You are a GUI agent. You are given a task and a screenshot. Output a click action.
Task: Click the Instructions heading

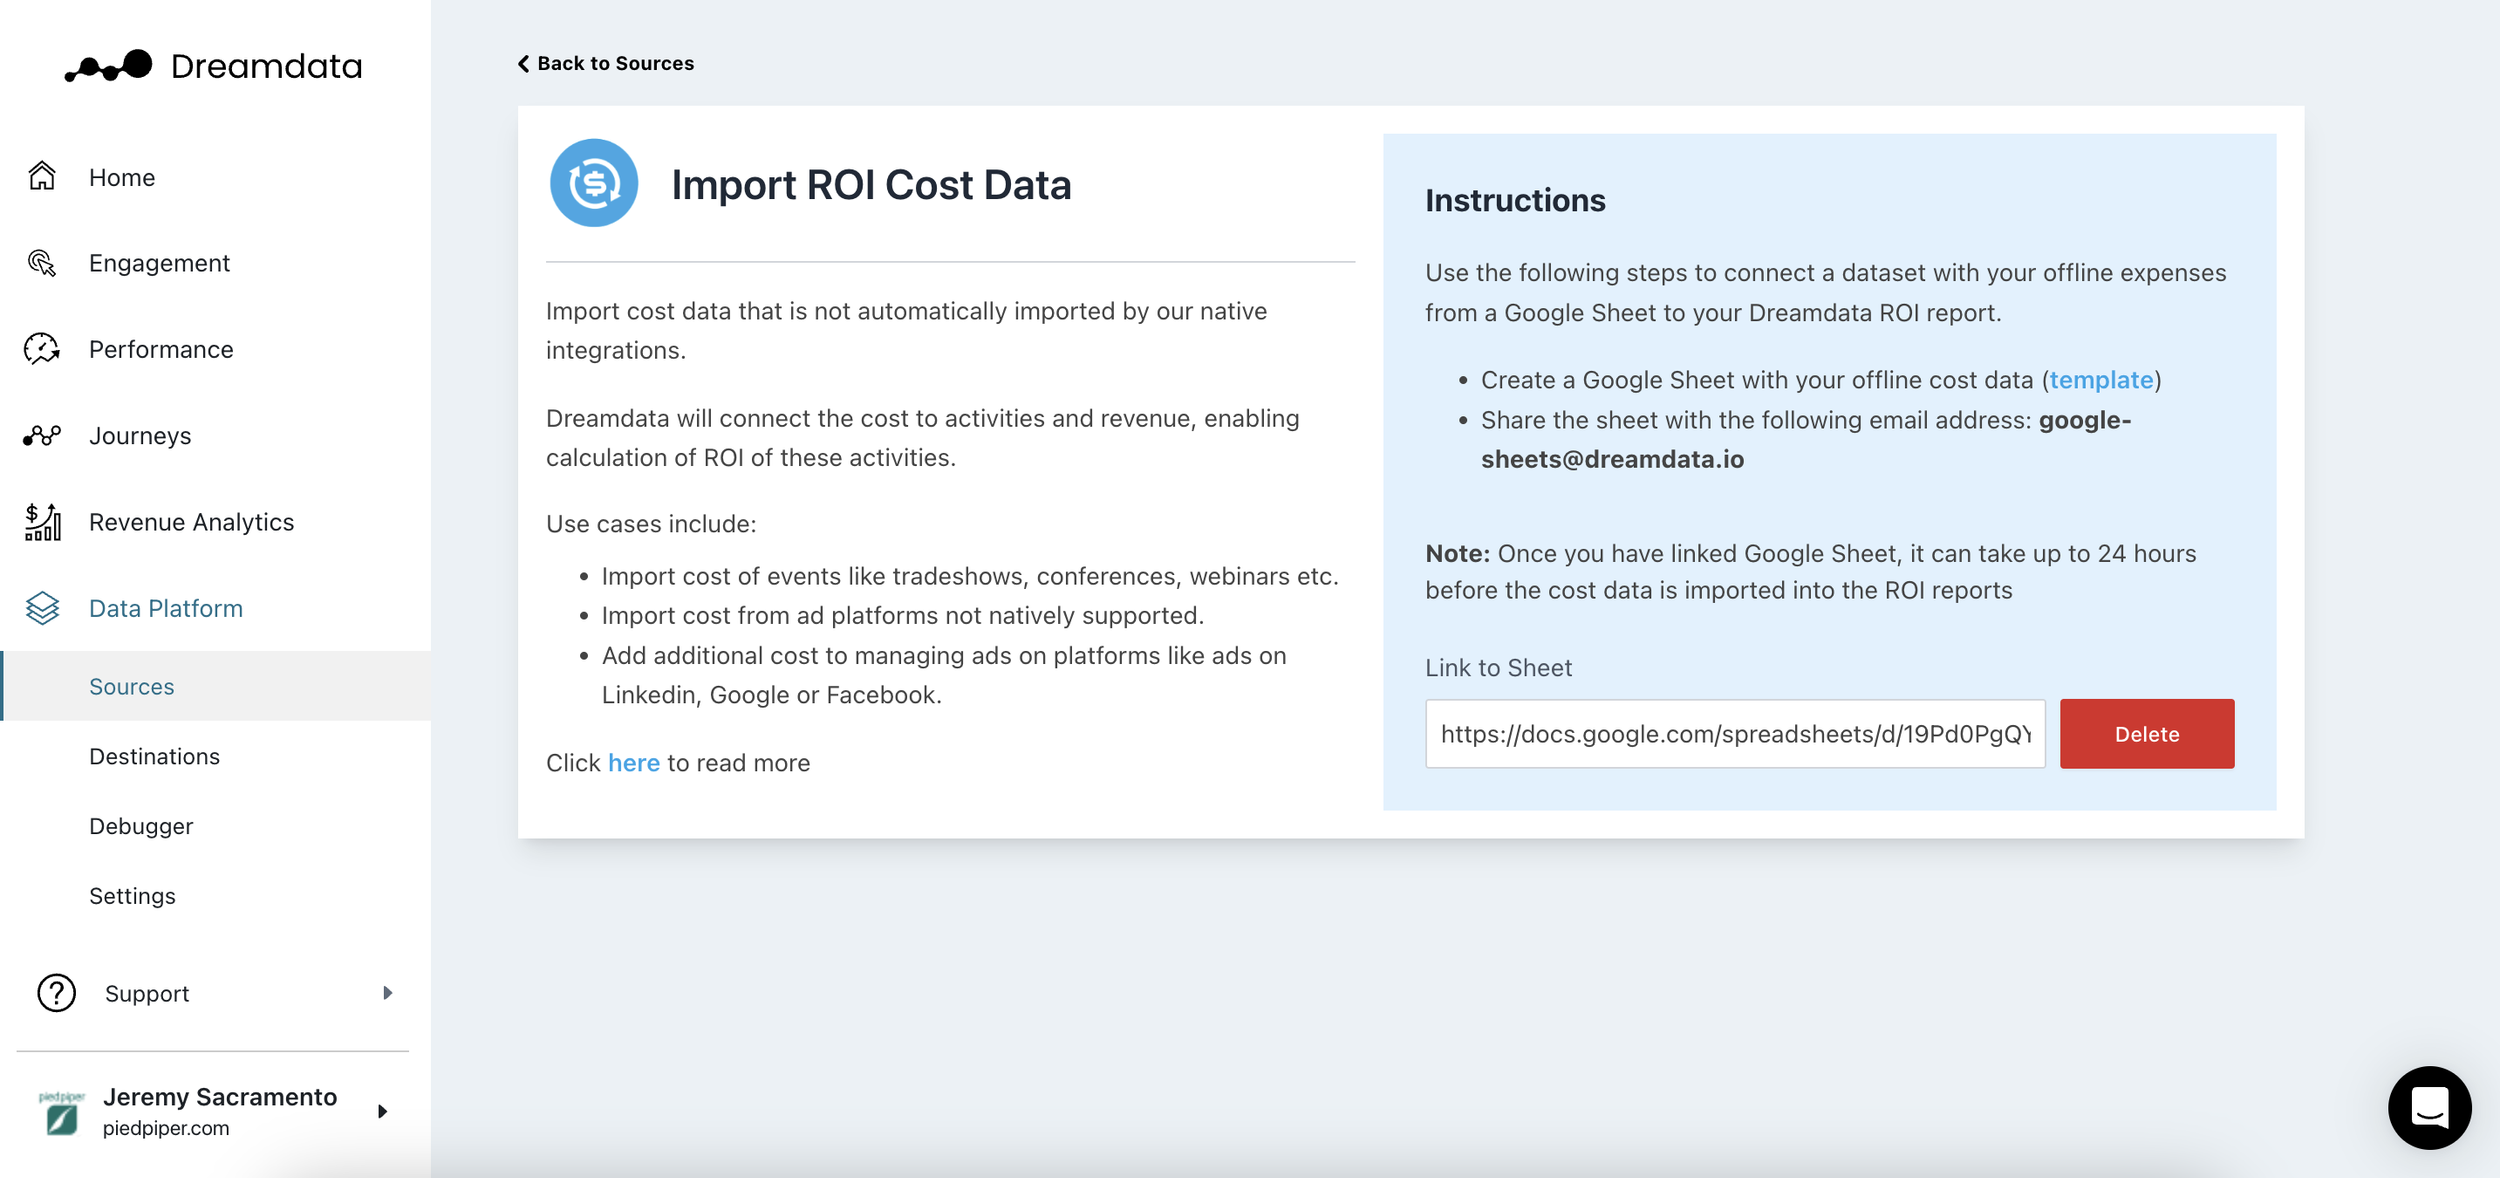1515,200
